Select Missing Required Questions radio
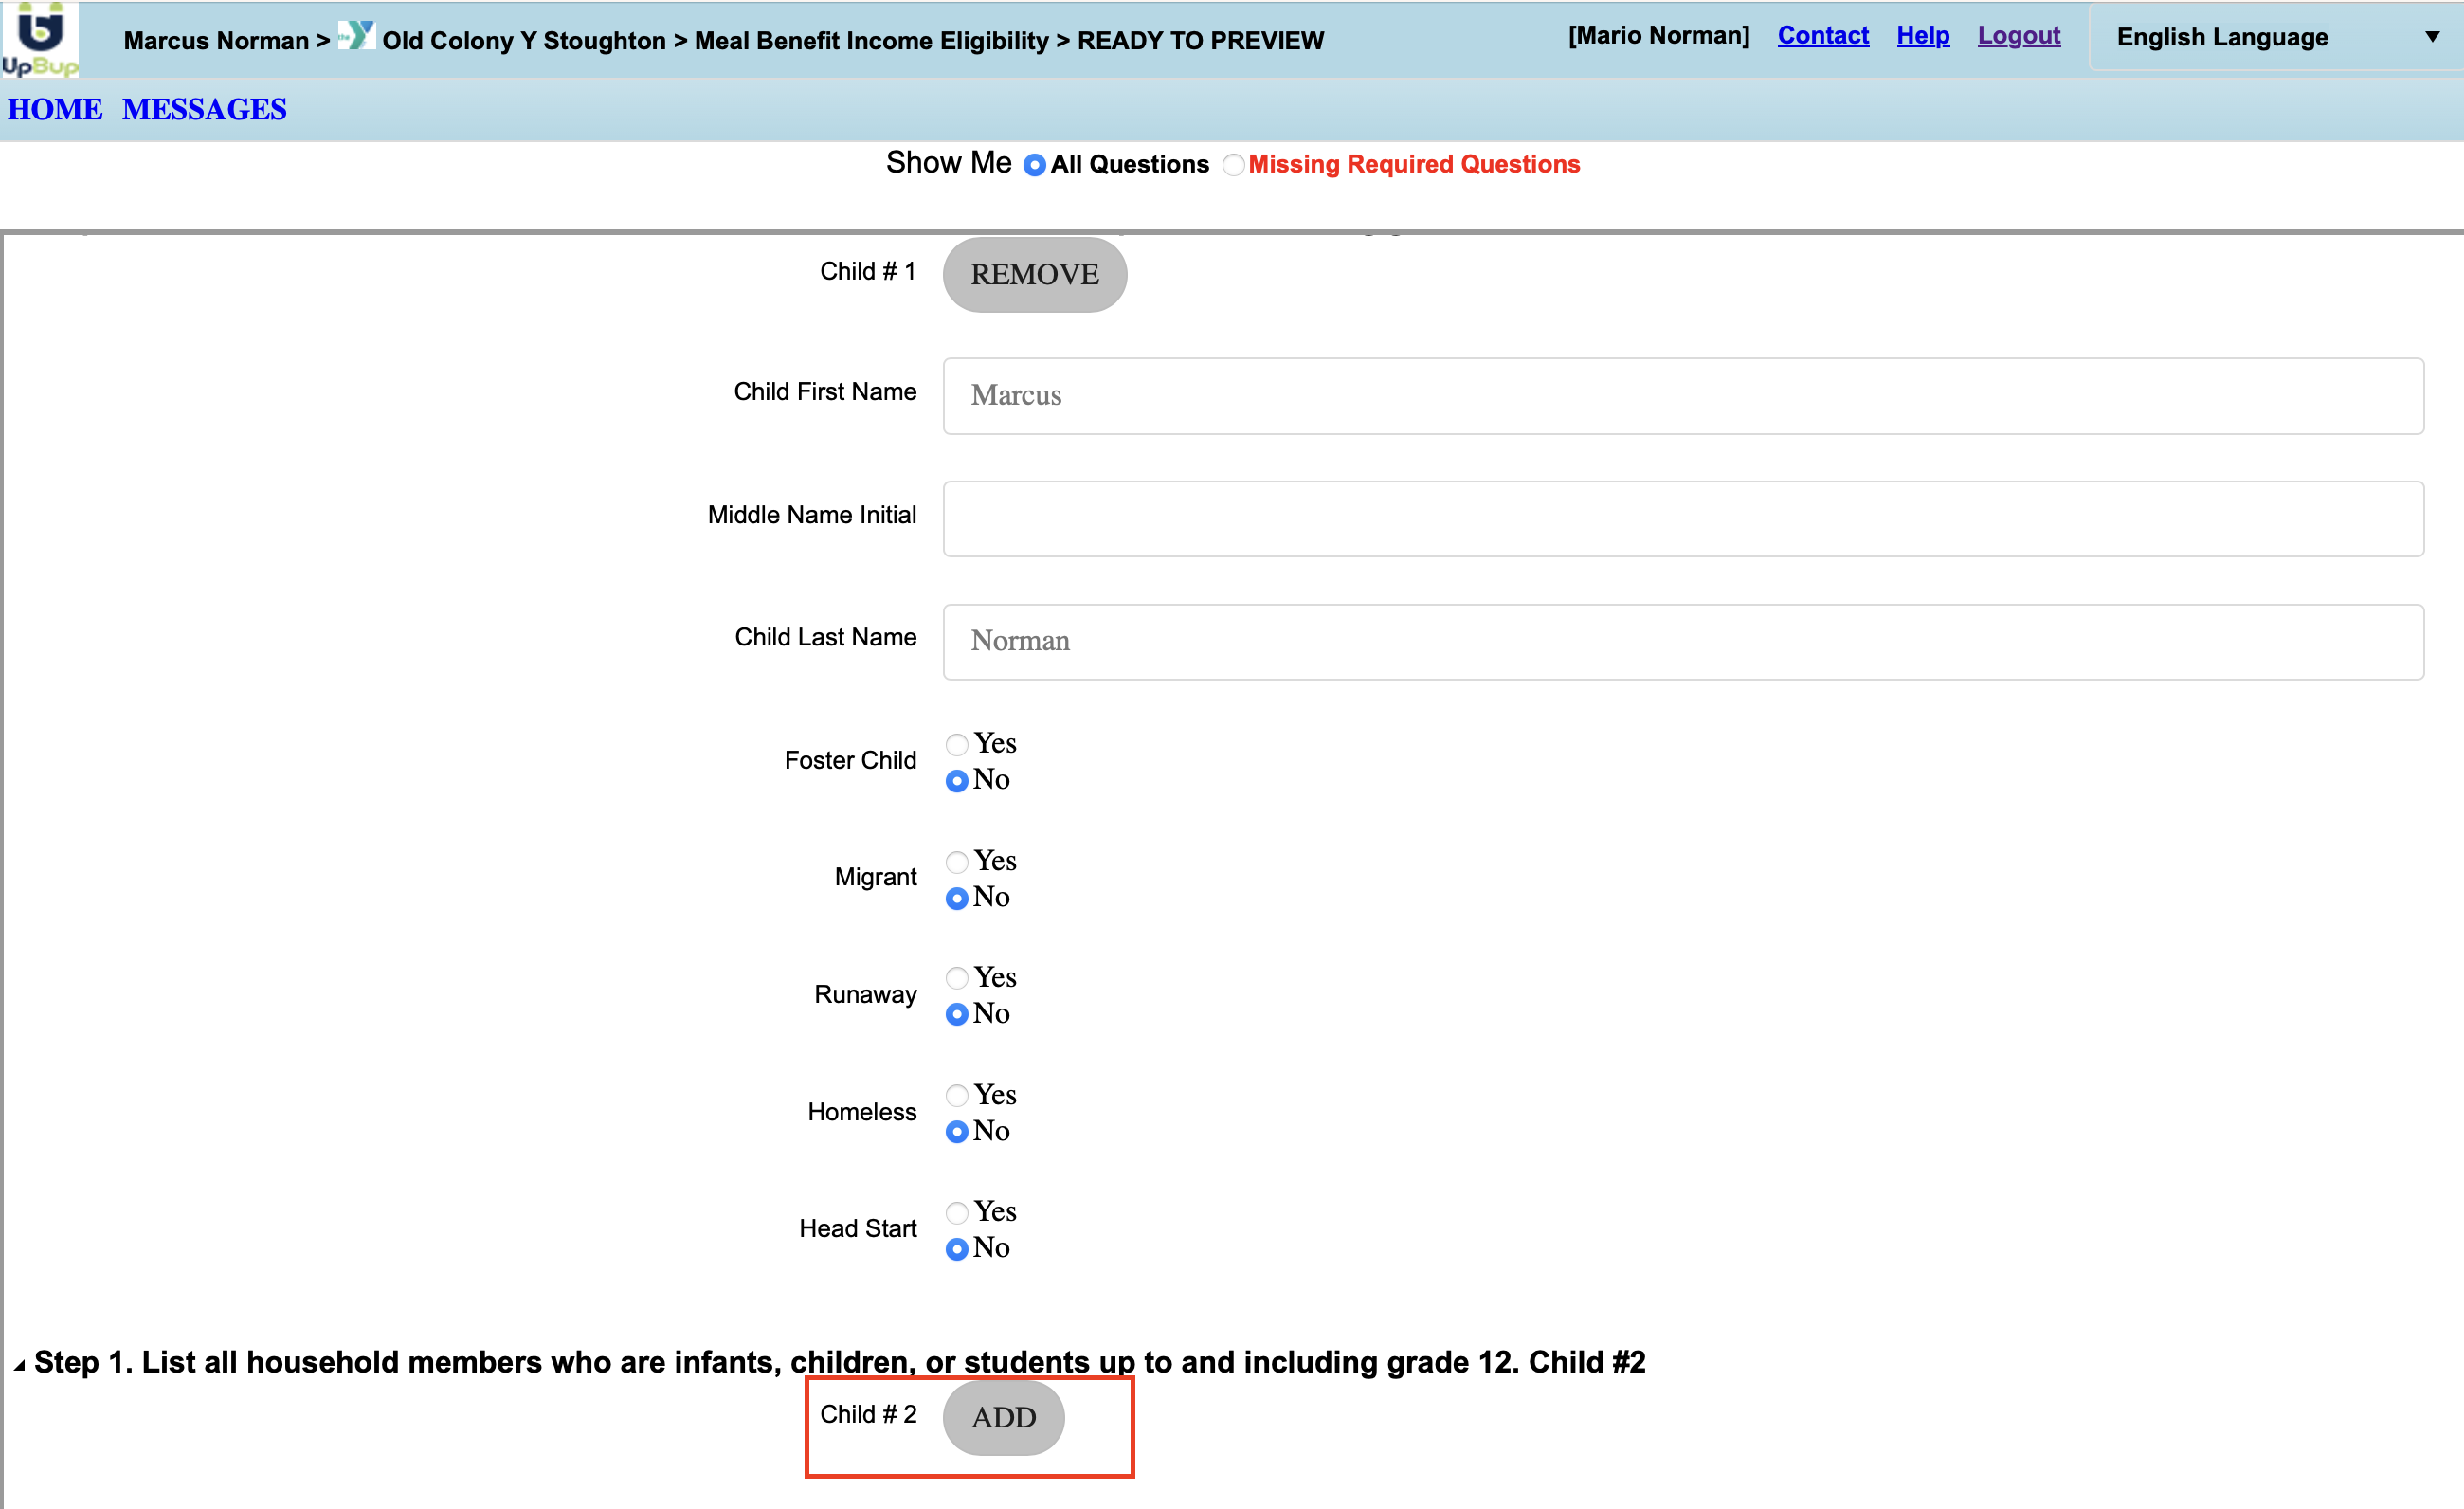 [1233, 165]
